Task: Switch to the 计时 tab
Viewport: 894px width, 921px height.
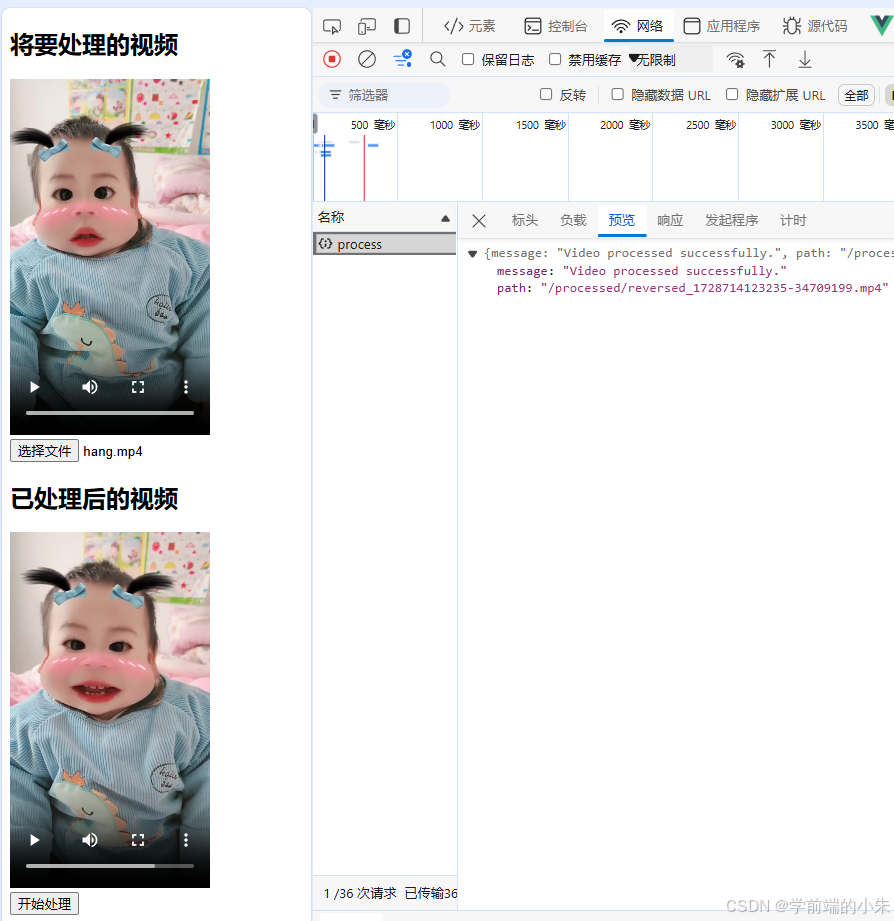Action: (x=793, y=220)
